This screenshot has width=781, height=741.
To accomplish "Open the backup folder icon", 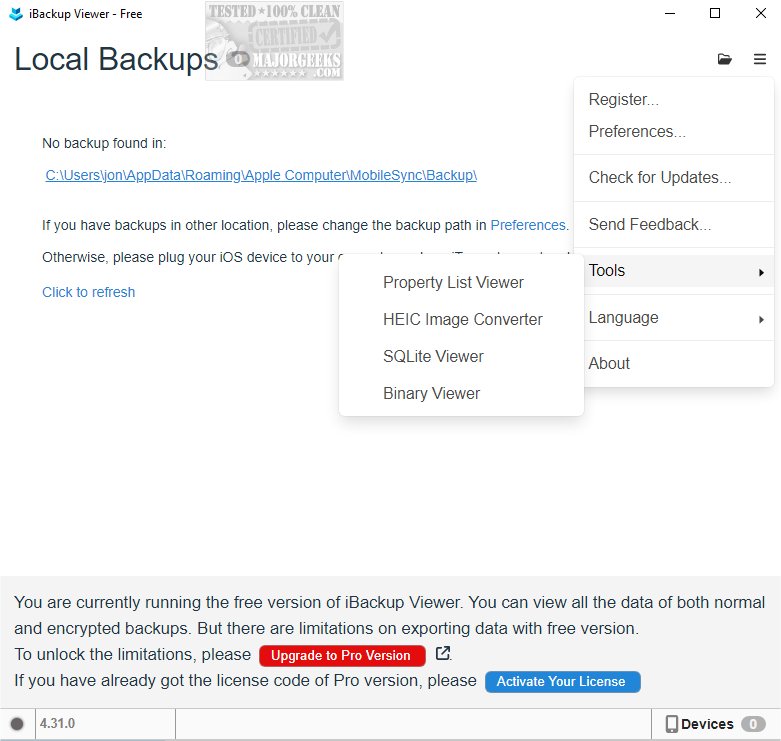I will 725,59.
